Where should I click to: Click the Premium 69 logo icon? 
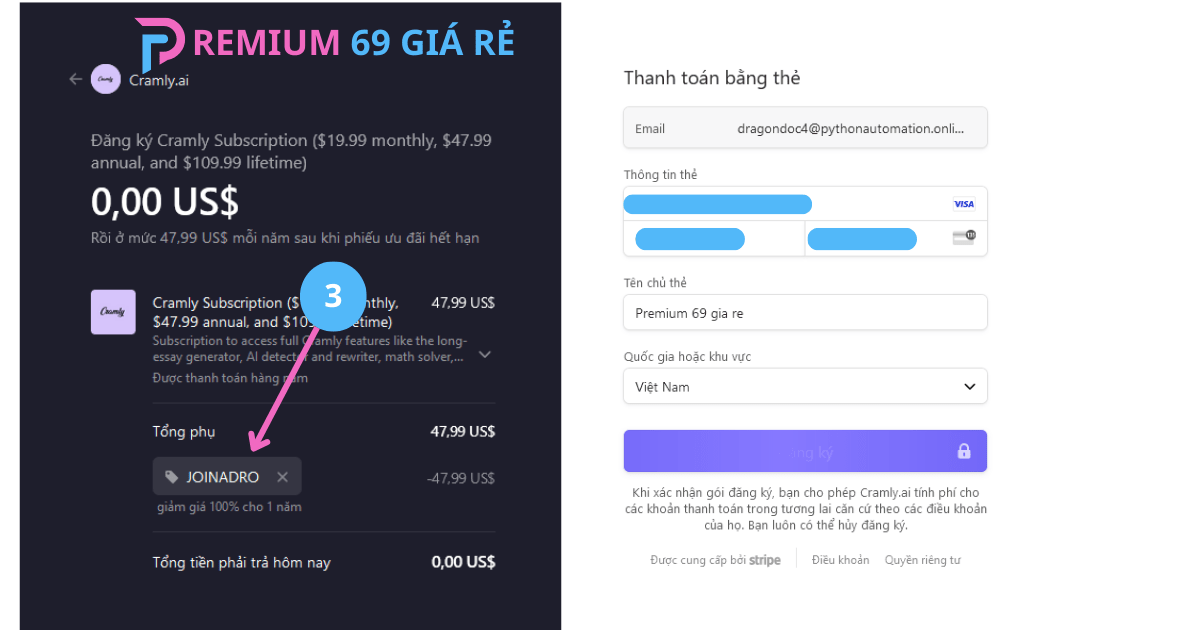point(159,44)
